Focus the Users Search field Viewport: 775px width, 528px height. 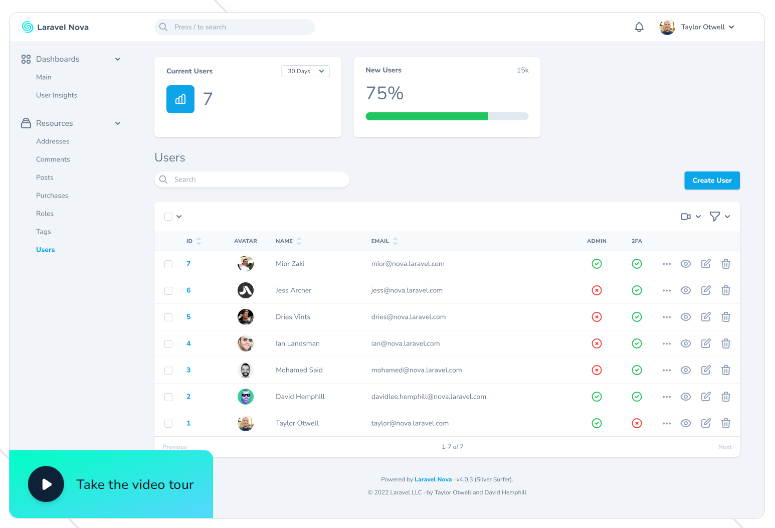tap(252, 179)
